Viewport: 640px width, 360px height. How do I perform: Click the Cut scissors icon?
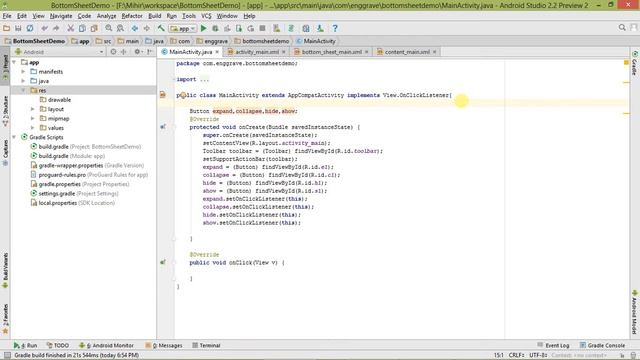click(71, 28)
